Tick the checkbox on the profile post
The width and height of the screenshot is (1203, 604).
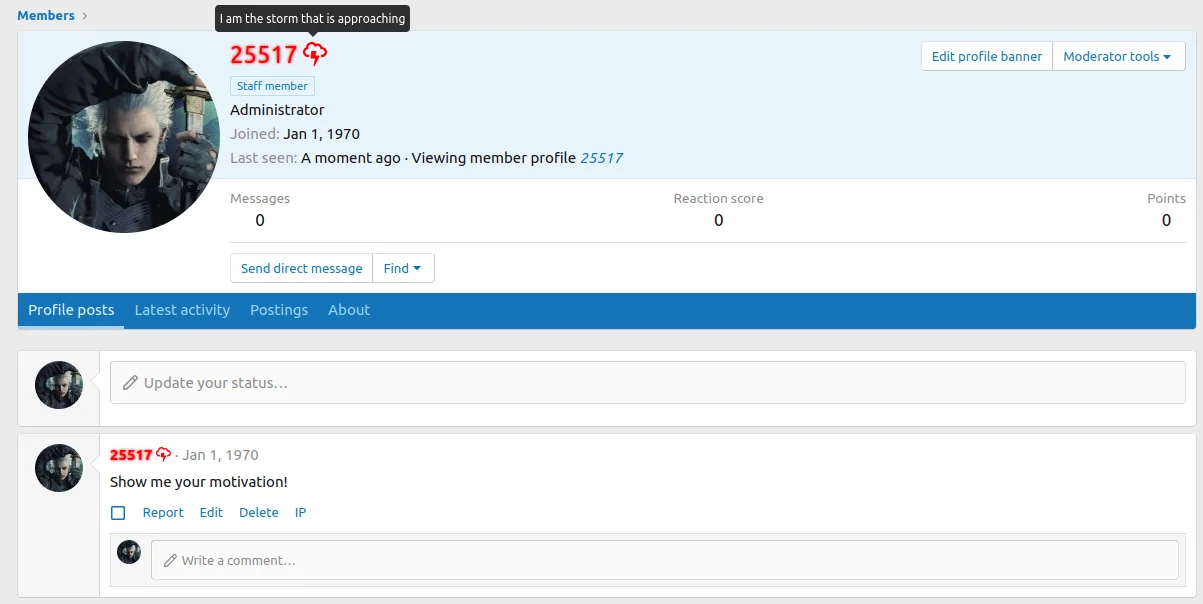click(118, 513)
